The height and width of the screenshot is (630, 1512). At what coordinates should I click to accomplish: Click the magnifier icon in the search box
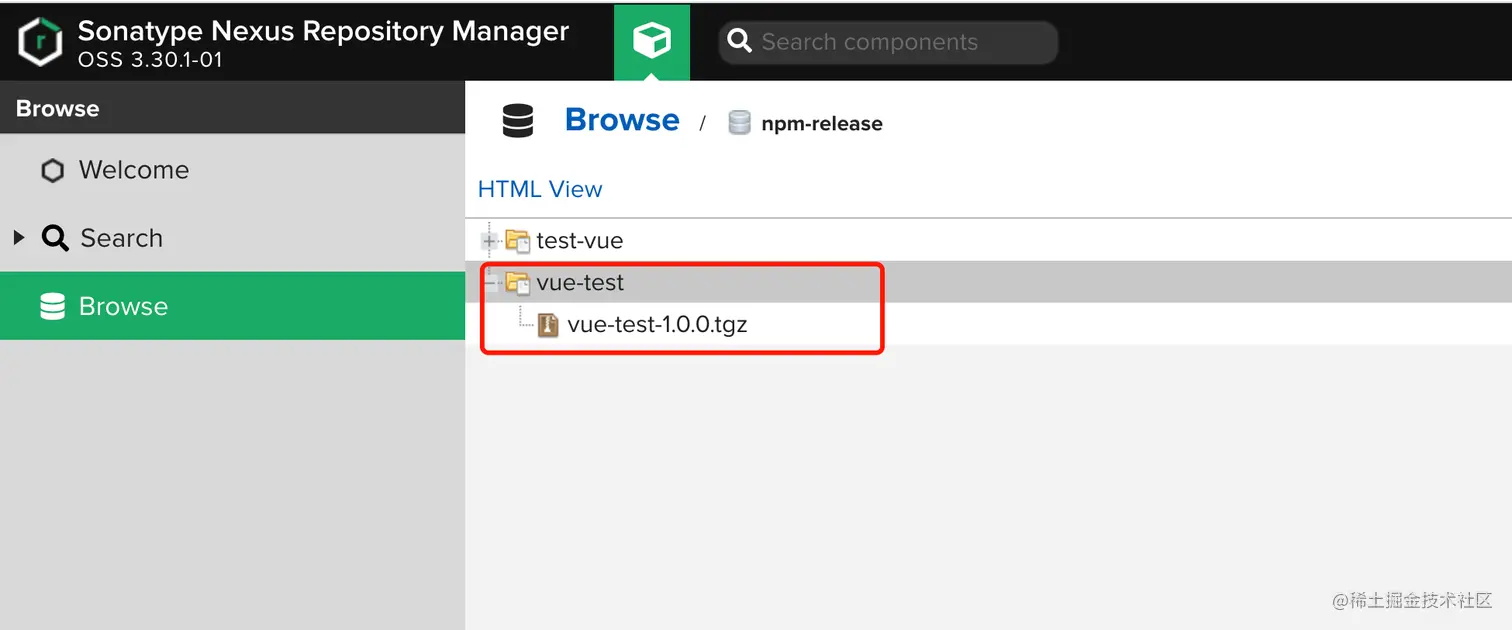click(739, 42)
